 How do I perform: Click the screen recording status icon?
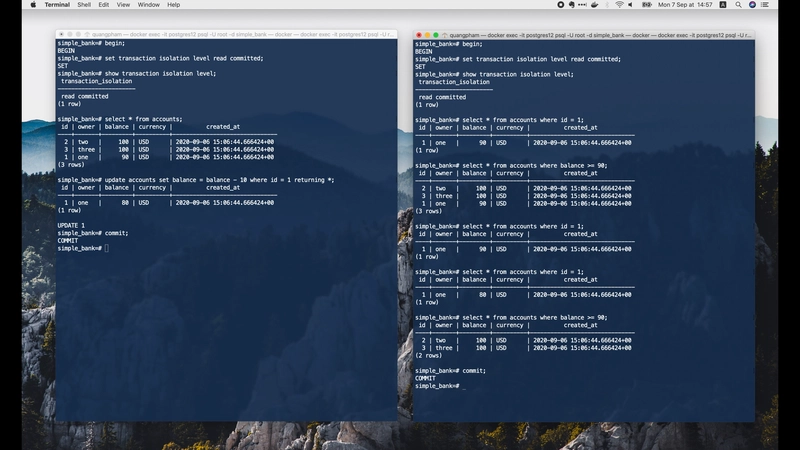click(x=560, y=5)
